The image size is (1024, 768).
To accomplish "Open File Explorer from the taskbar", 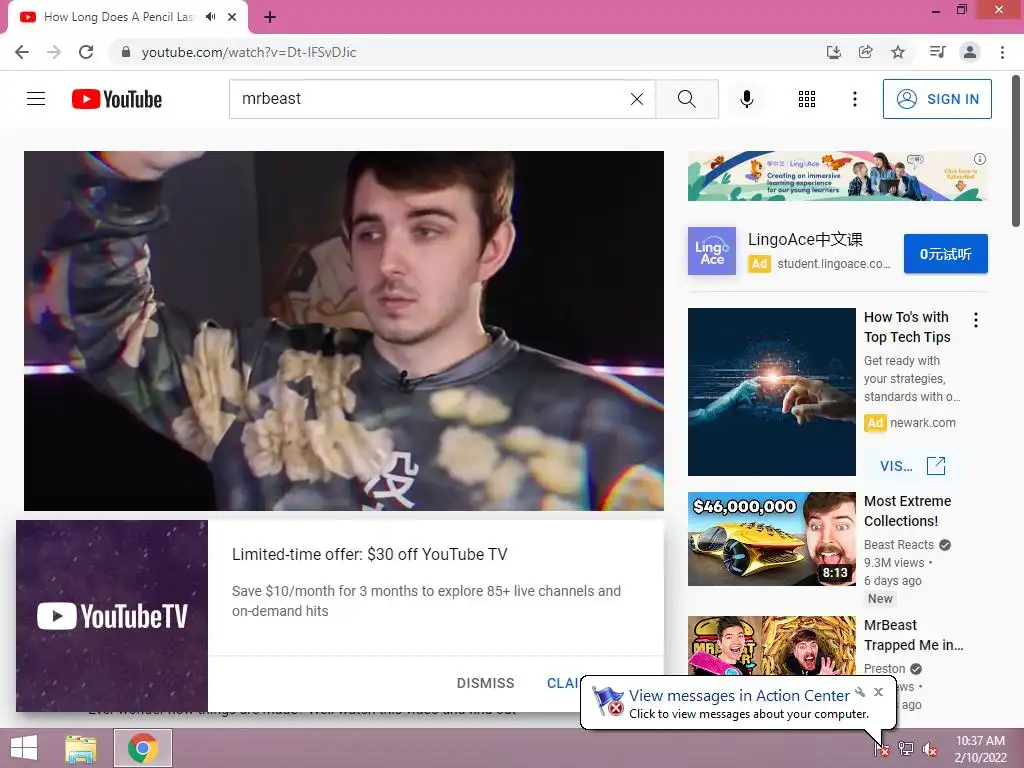I will click(x=81, y=748).
